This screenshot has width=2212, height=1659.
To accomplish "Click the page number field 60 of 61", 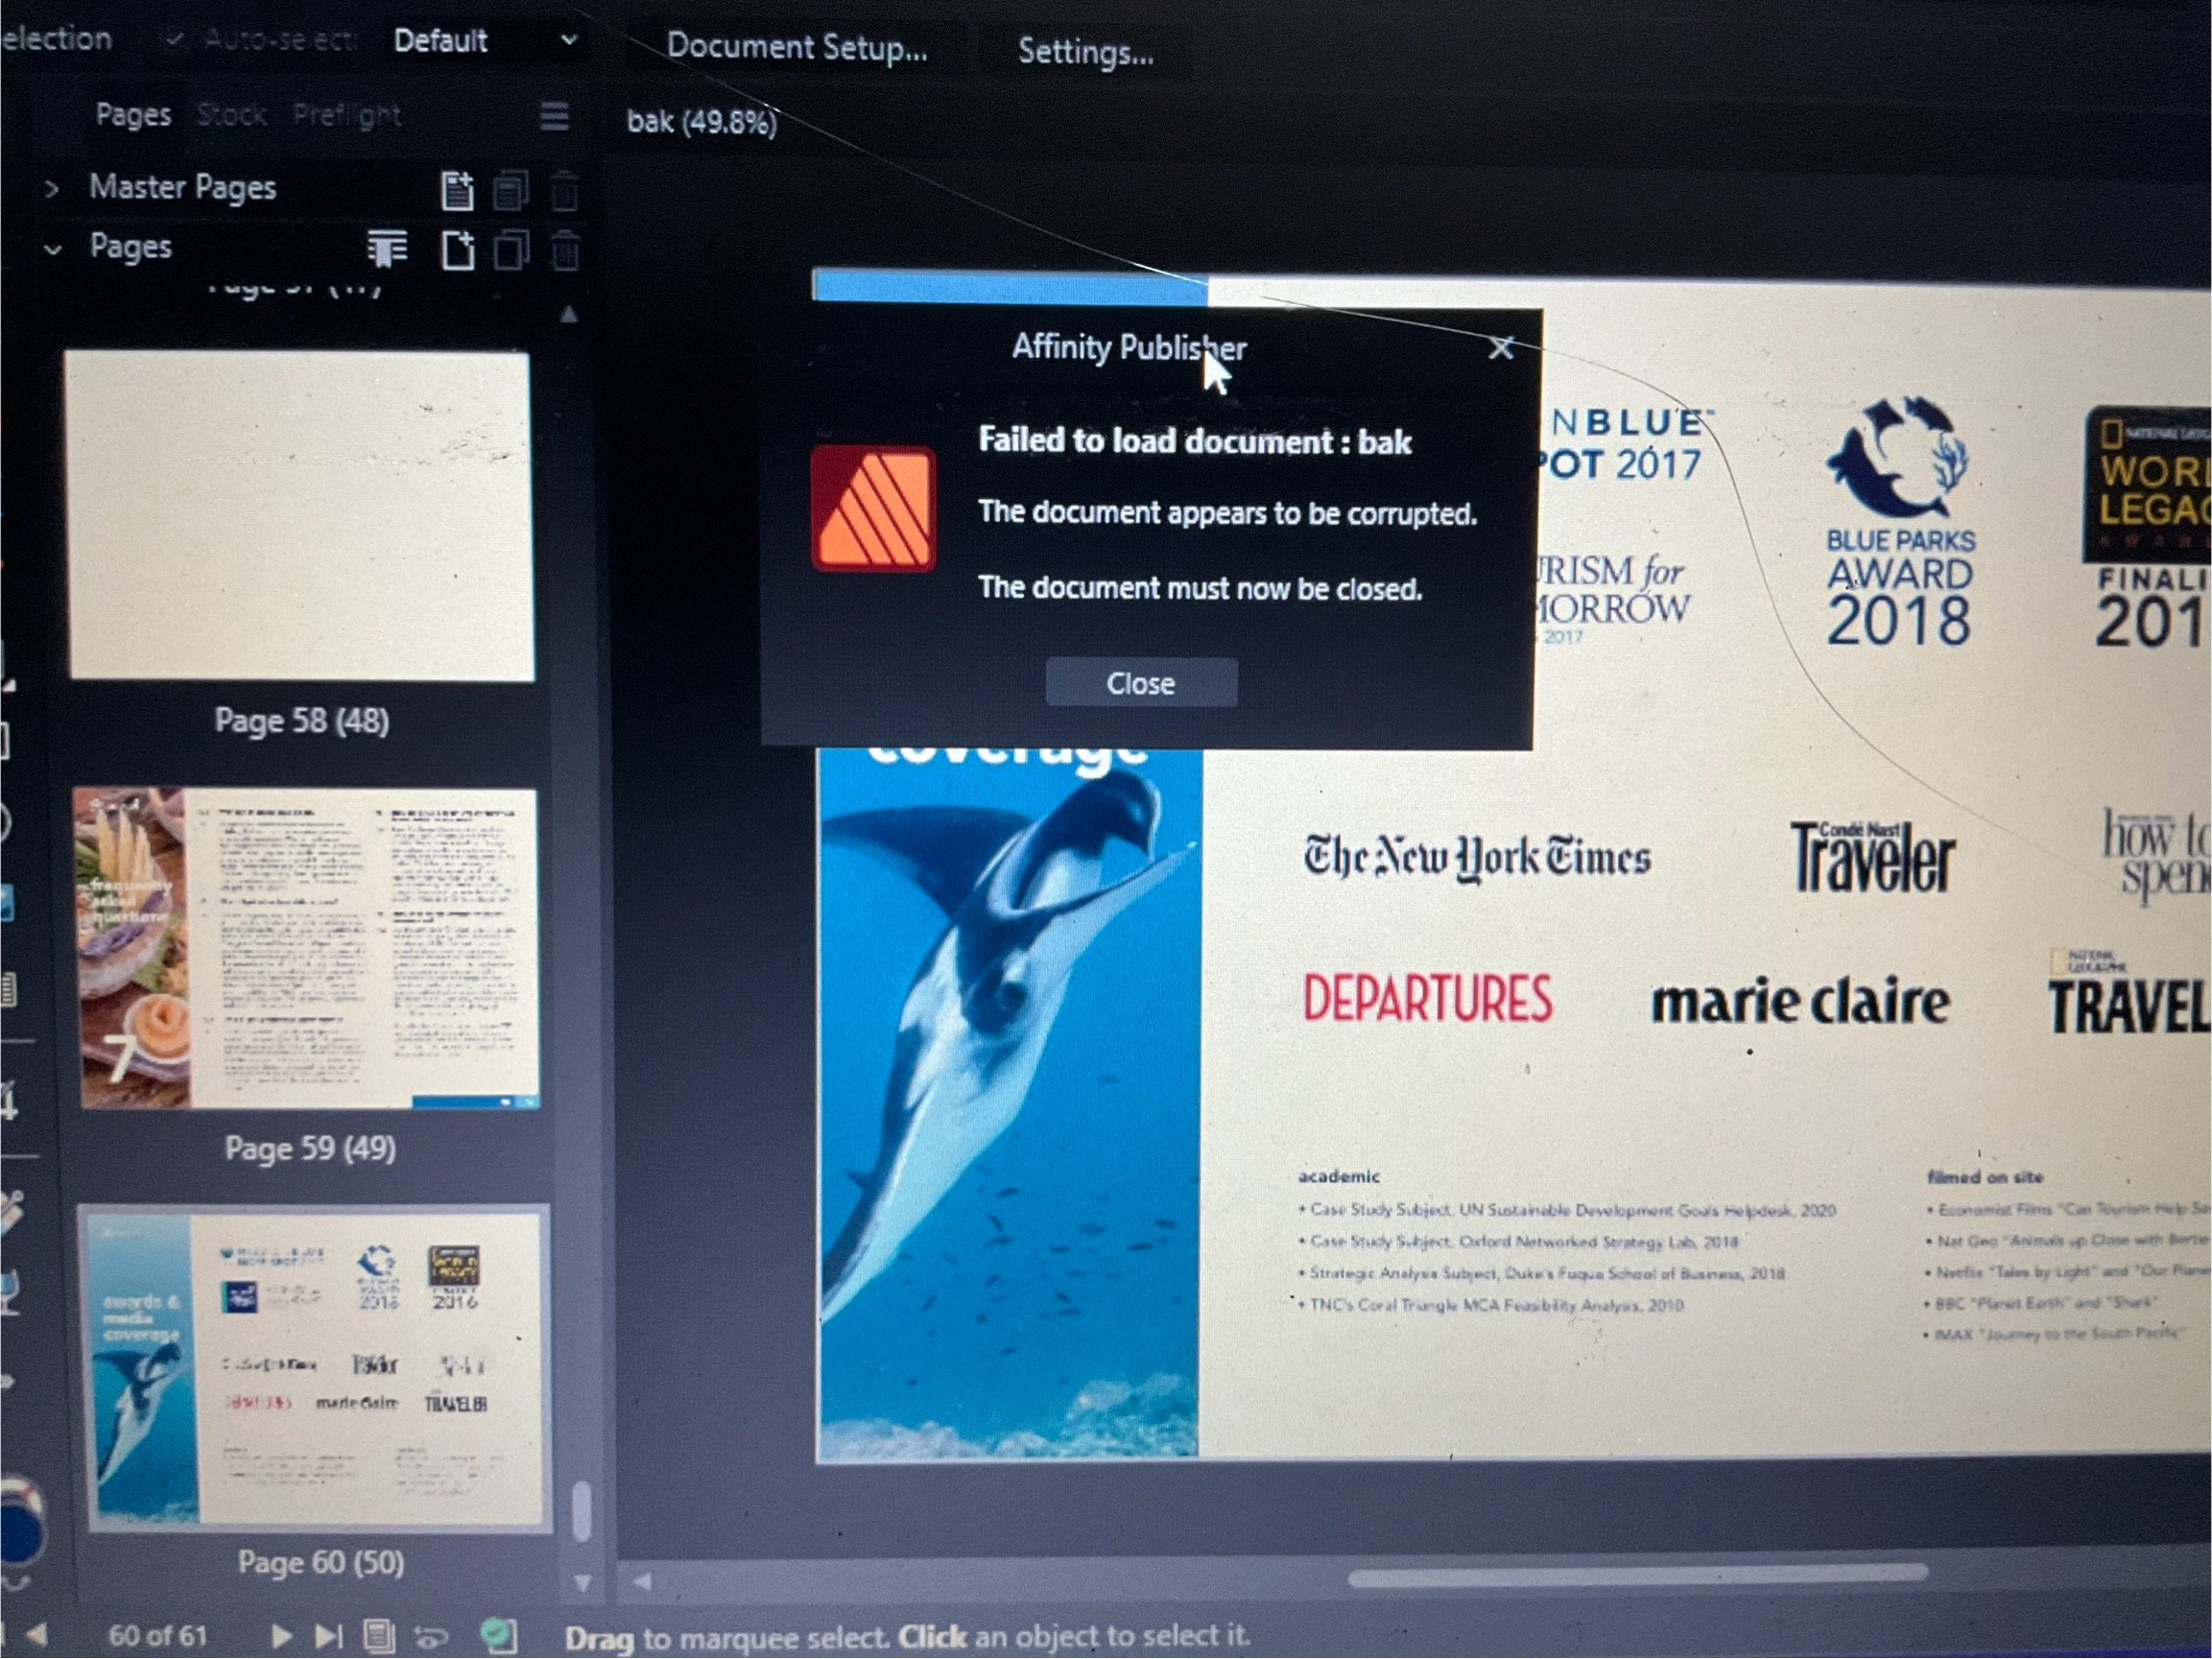I will (157, 1636).
